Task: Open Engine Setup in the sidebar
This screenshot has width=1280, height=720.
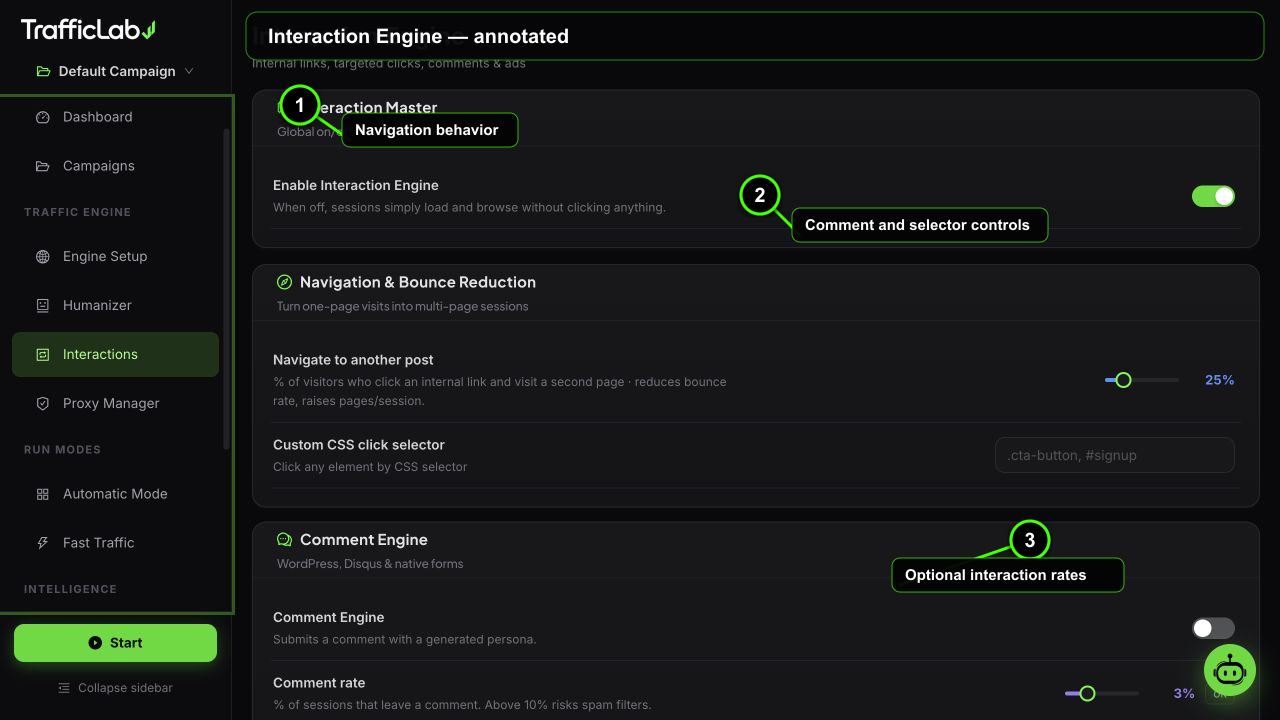Action: (x=115, y=256)
